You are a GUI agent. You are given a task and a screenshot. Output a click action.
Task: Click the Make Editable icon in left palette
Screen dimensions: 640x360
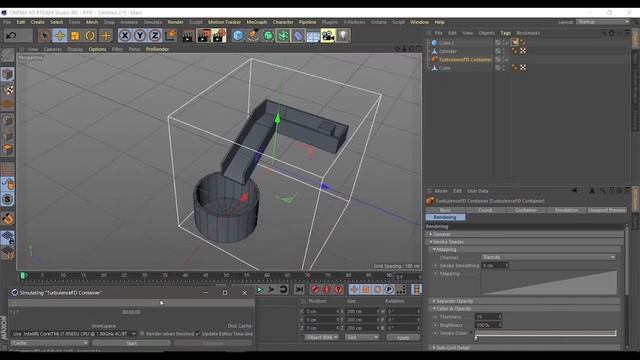7,55
